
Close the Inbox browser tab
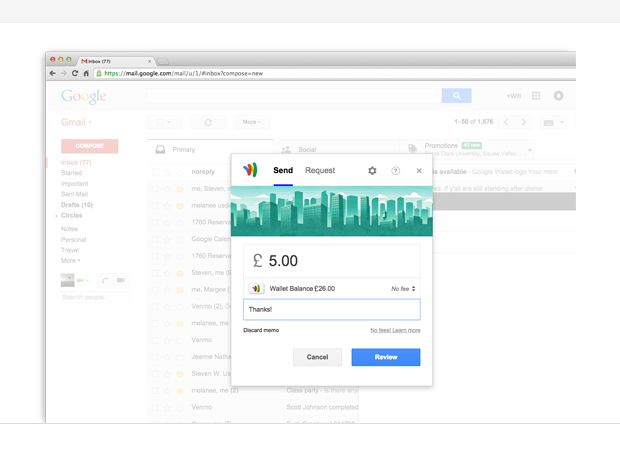(149, 61)
